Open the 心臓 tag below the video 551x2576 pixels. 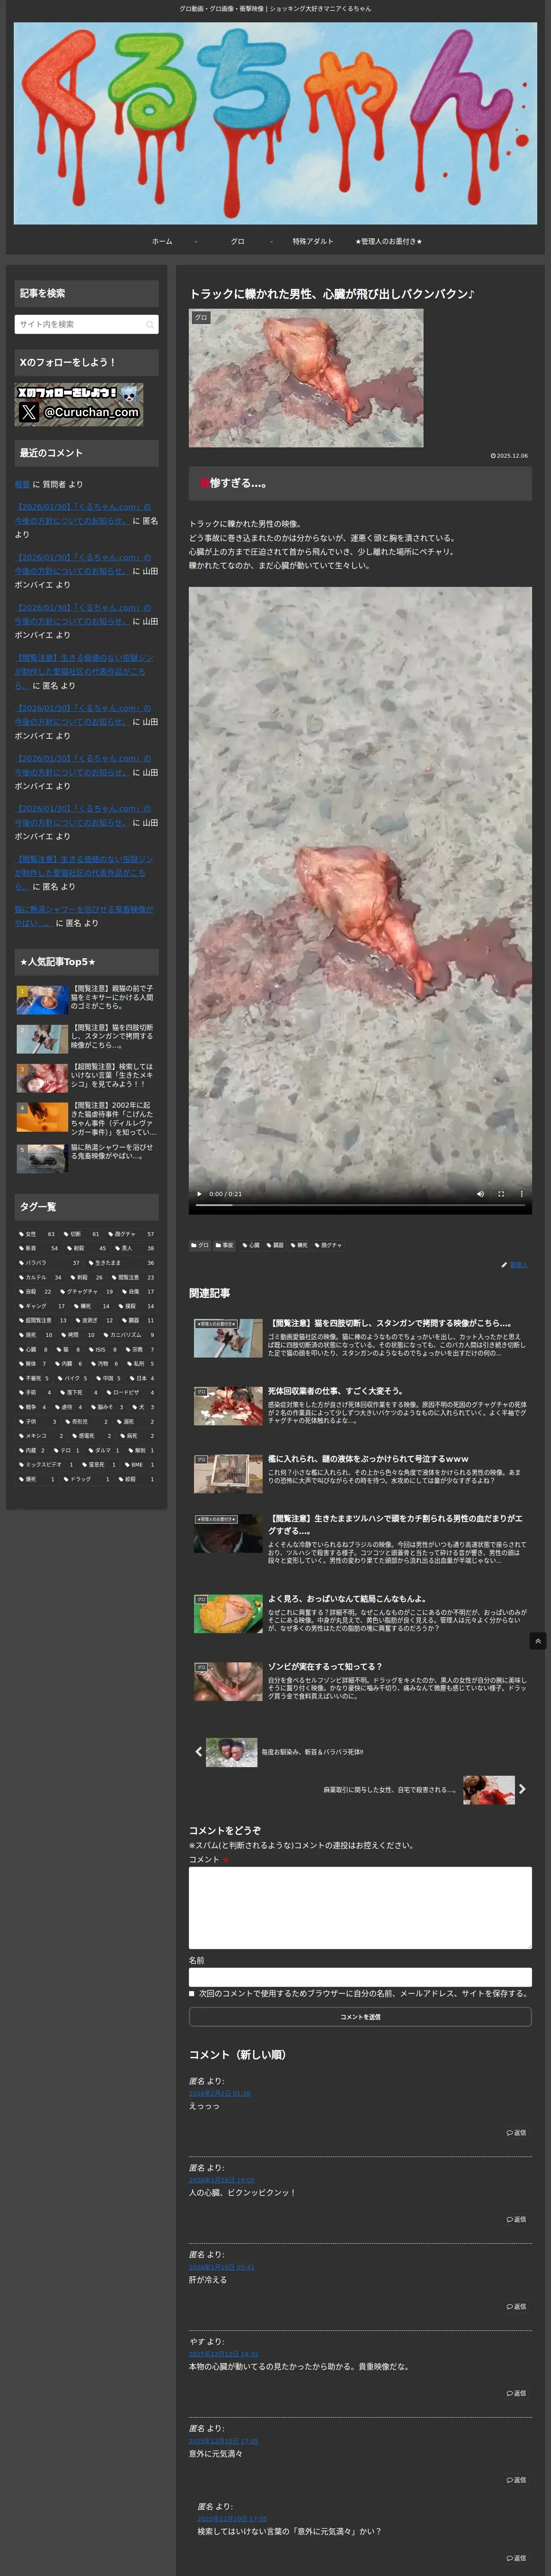coord(251,1245)
